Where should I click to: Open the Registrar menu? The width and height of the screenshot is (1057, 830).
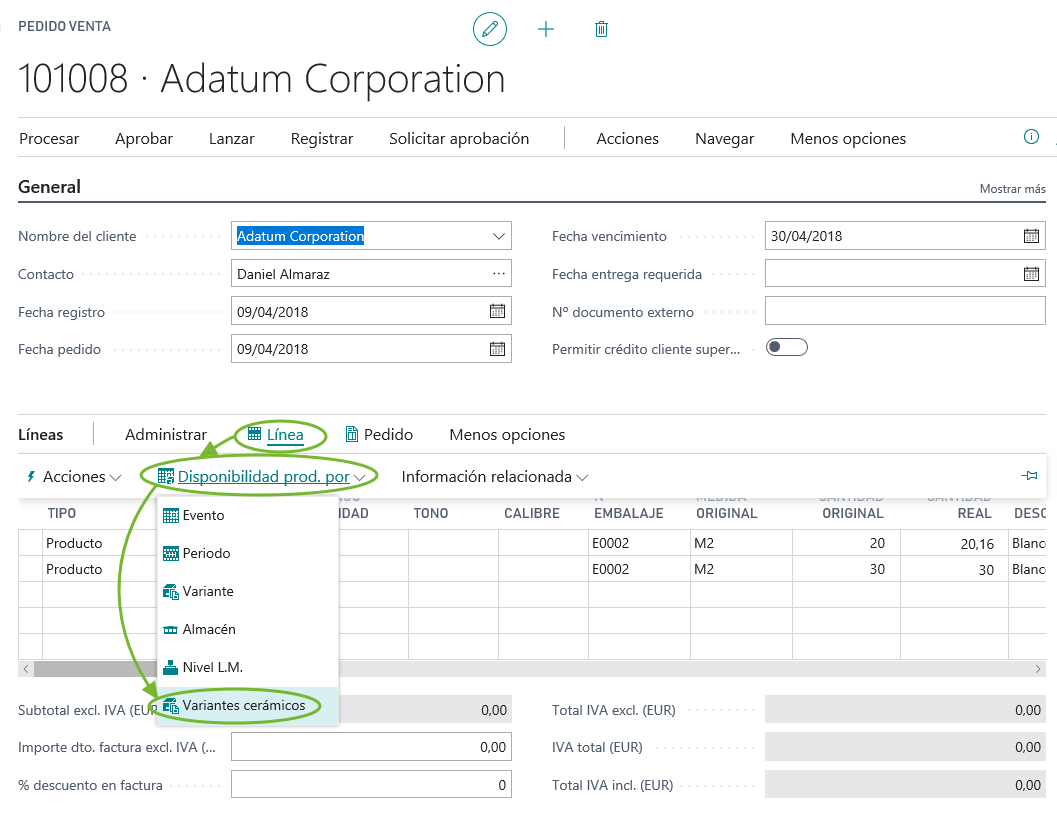[322, 139]
